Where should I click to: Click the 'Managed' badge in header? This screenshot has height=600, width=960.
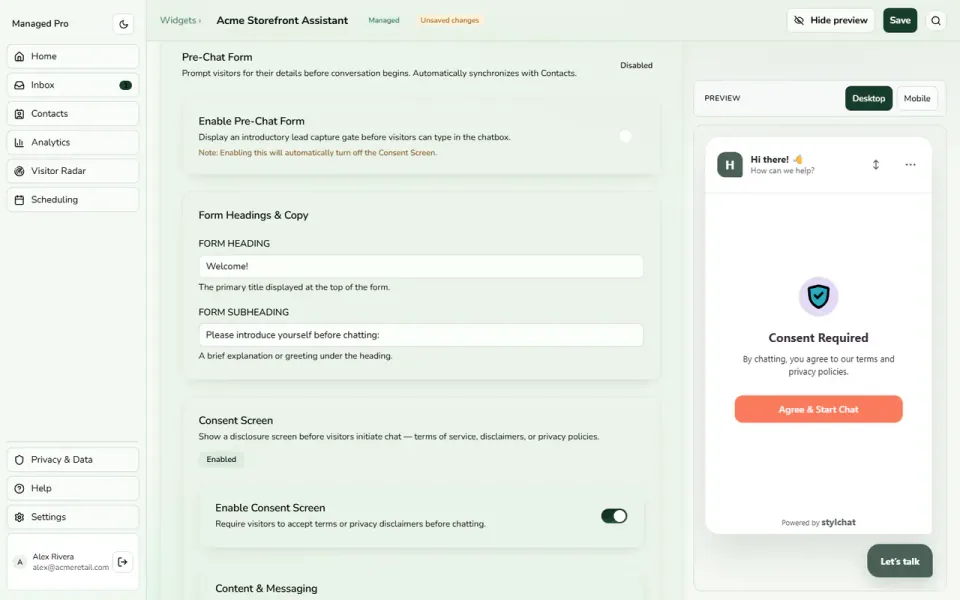click(x=384, y=20)
